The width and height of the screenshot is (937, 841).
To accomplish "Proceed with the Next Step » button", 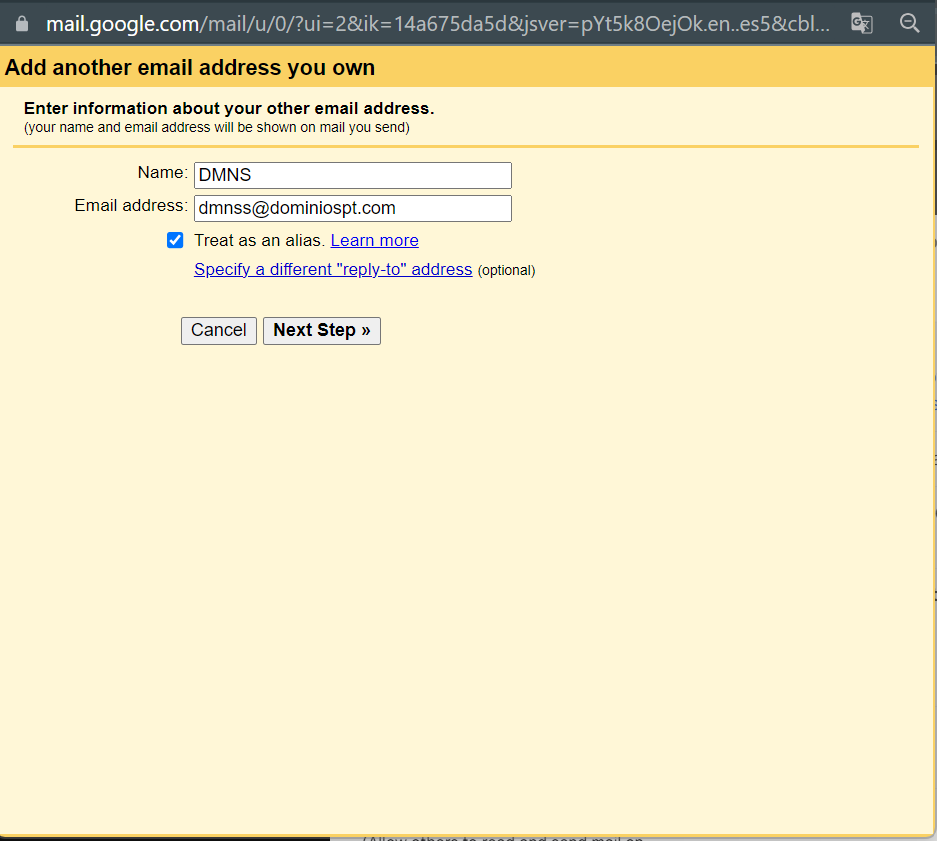I will (321, 330).
